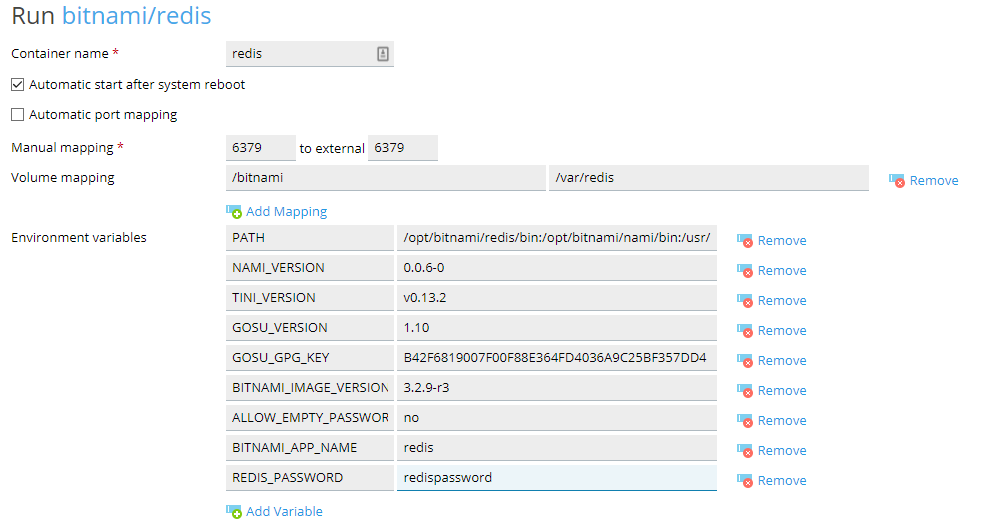This screenshot has width=993, height=526.
Task: Remove the ALLOW_EMPTY_PASSWORD variable
Action: tap(781, 420)
